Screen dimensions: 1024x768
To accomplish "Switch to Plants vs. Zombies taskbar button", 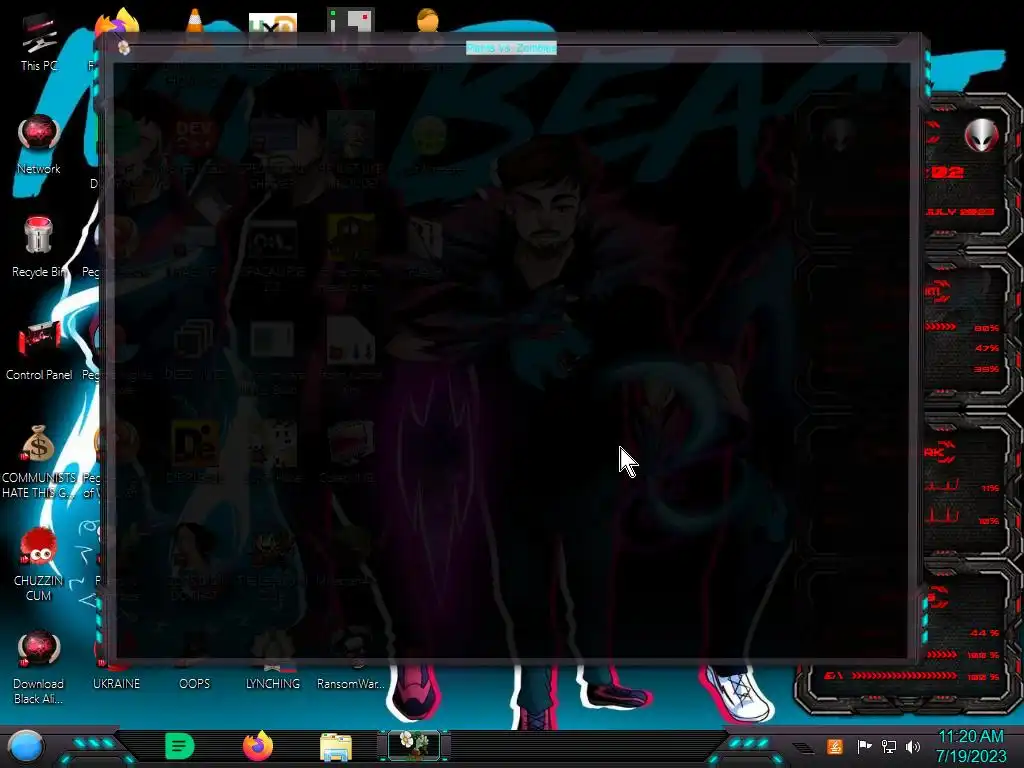I will tap(414, 746).
